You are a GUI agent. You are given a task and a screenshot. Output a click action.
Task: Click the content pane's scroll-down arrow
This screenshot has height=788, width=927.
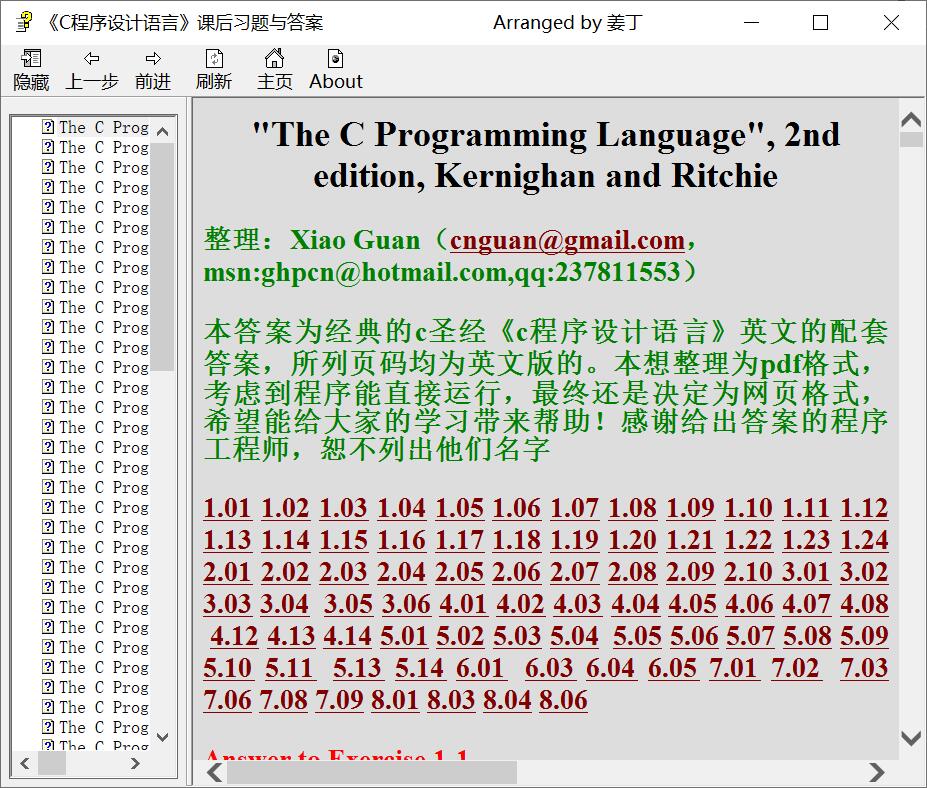pyautogui.click(x=911, y=737)
